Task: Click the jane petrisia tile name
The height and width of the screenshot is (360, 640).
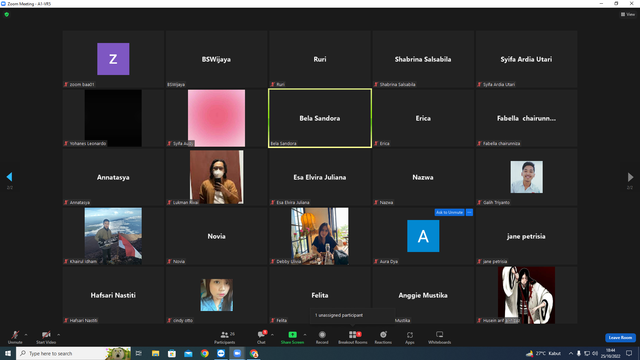Action: [526, 236]
